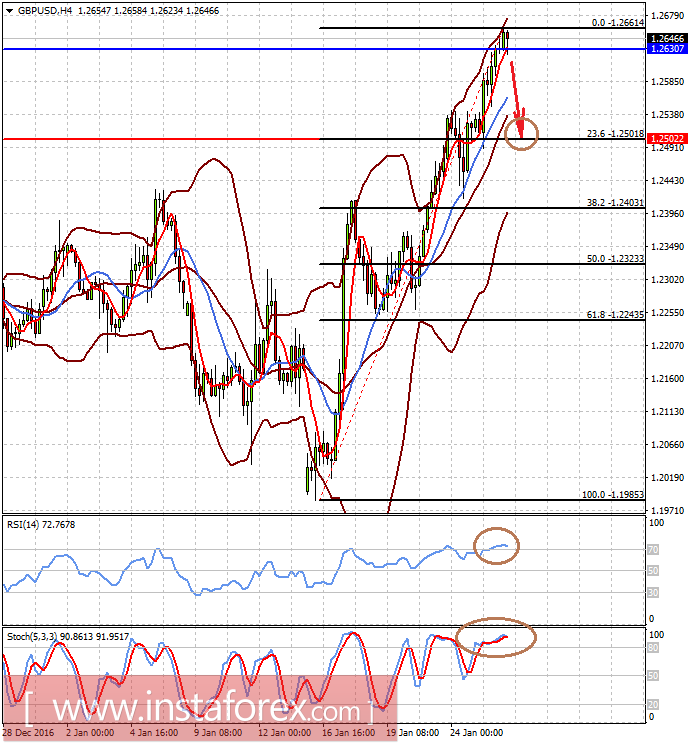The image size is (688, 744).
Task: Click the 4 Jan 16:00 time axis label
Action: tap(154, 733)
